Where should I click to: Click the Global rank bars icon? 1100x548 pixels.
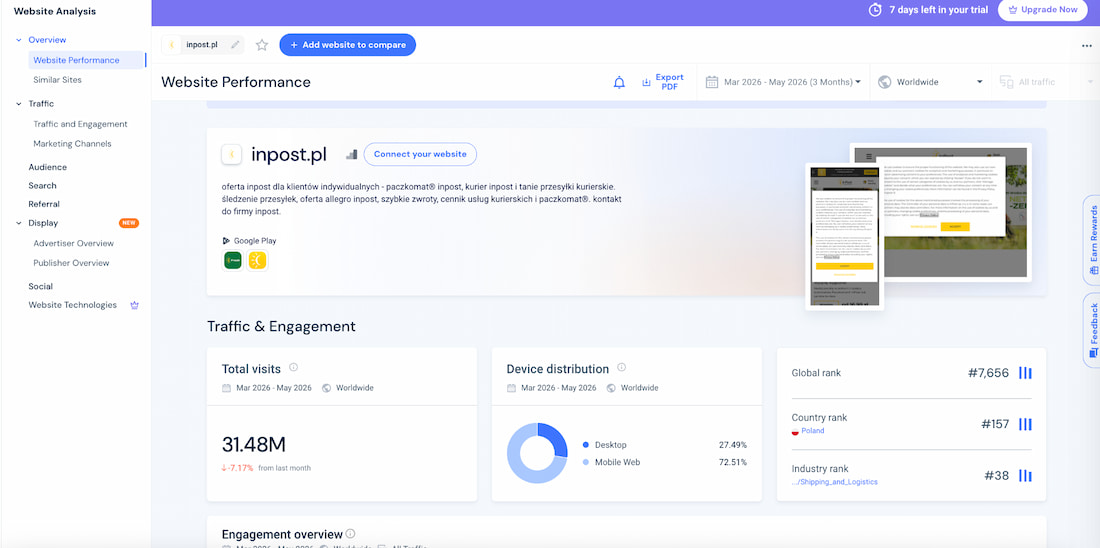point(1025,373)
